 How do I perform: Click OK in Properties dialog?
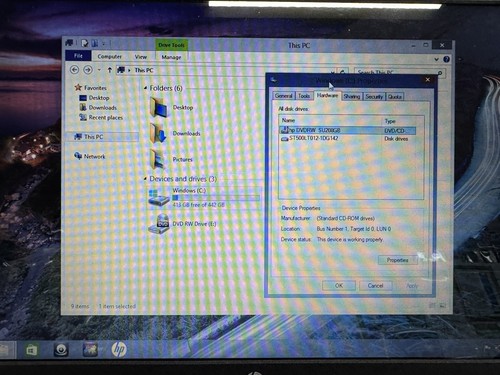pyautogui.click(x=339, y=286)
